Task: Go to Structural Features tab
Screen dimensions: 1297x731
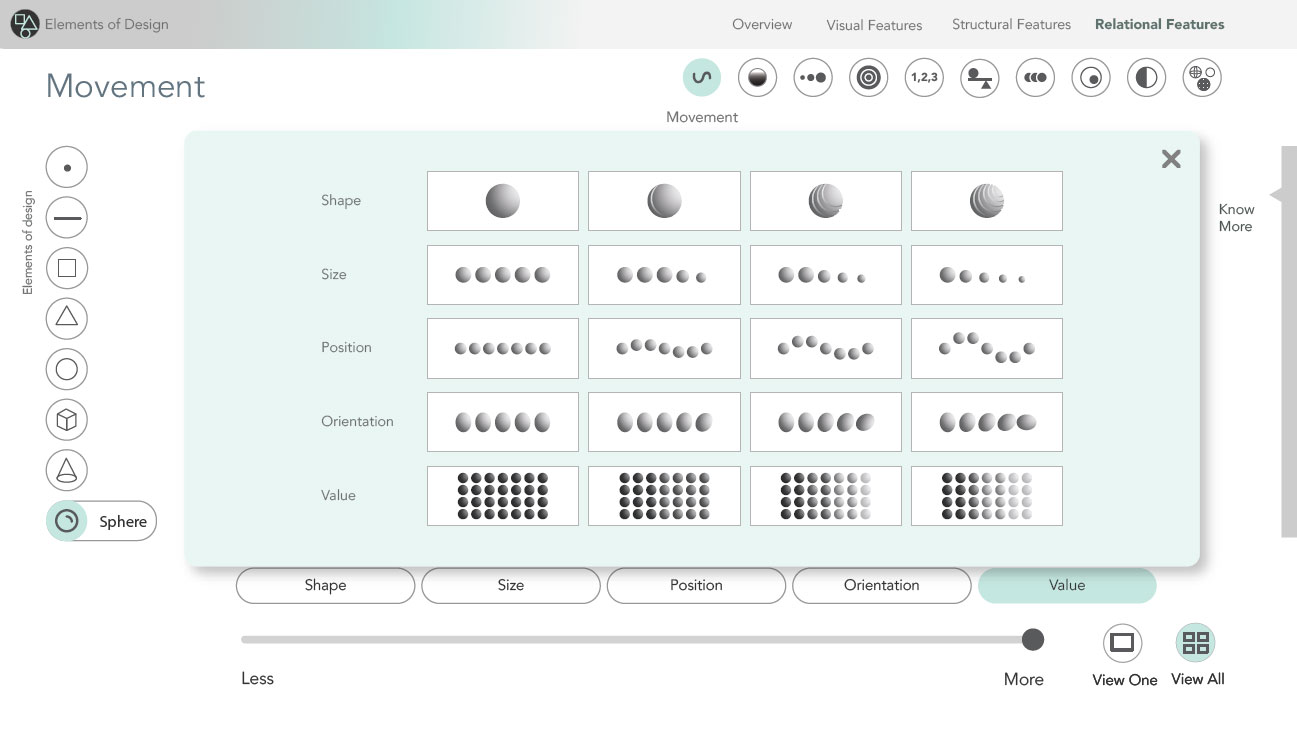Action: (1010, 24)
